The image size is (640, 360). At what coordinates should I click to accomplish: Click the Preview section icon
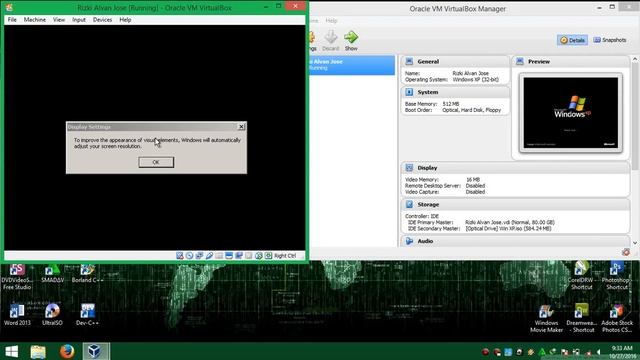click(520, 61)
